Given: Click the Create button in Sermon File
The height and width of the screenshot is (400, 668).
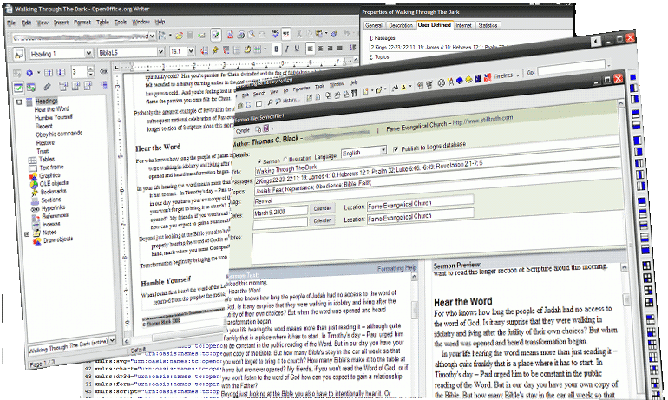Looking at the screenshot, I should (243, 130).
